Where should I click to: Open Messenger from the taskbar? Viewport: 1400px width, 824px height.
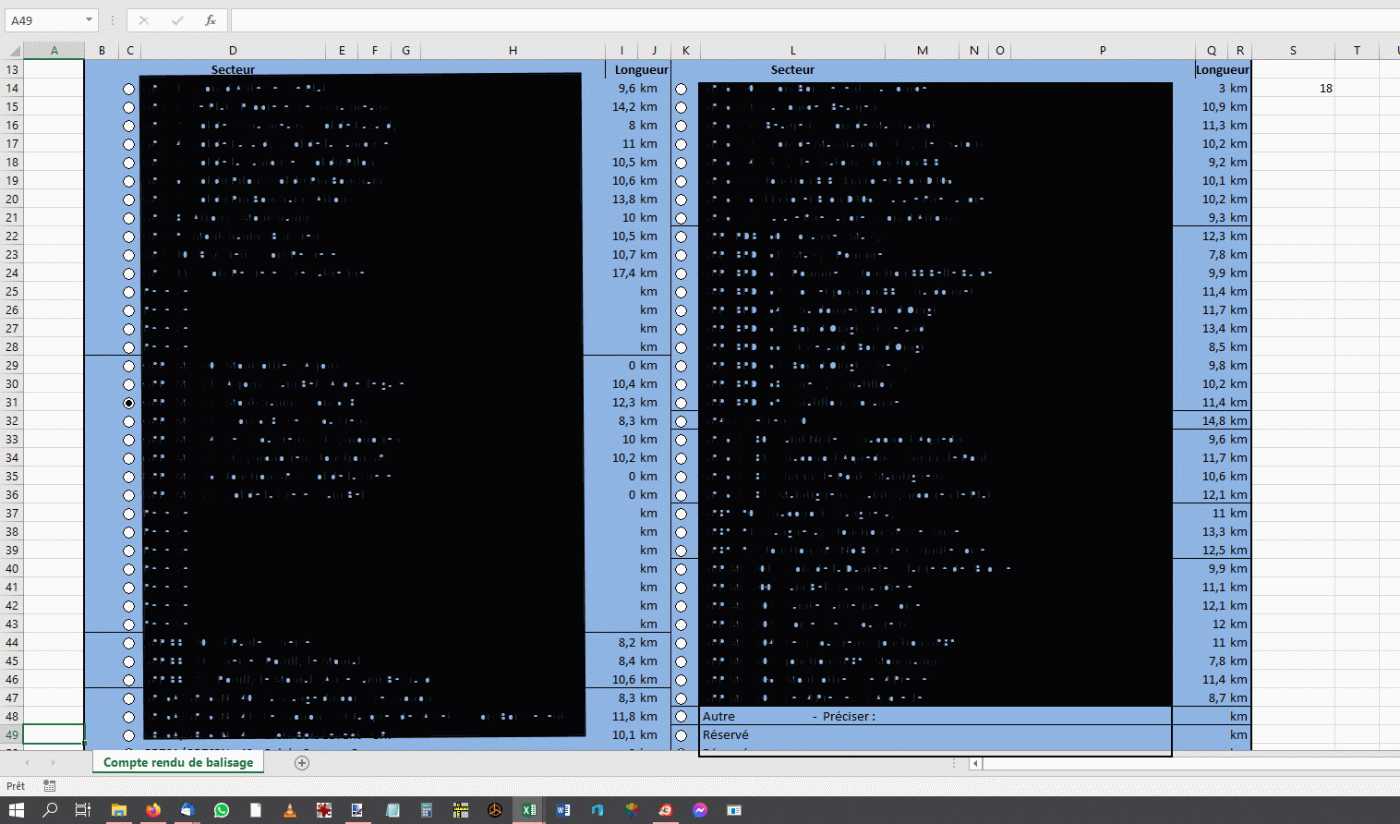coord(700,810)
